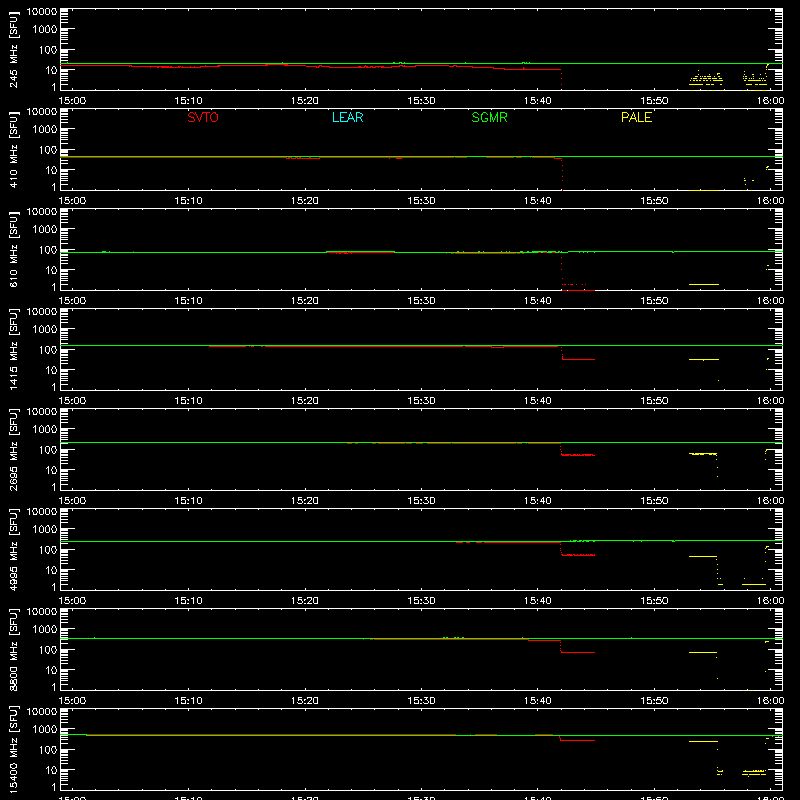Viewport: 800px width, 800px height.
Task: Click 15:40 tick below 245 MHz plot
Action: coord(538,101)
